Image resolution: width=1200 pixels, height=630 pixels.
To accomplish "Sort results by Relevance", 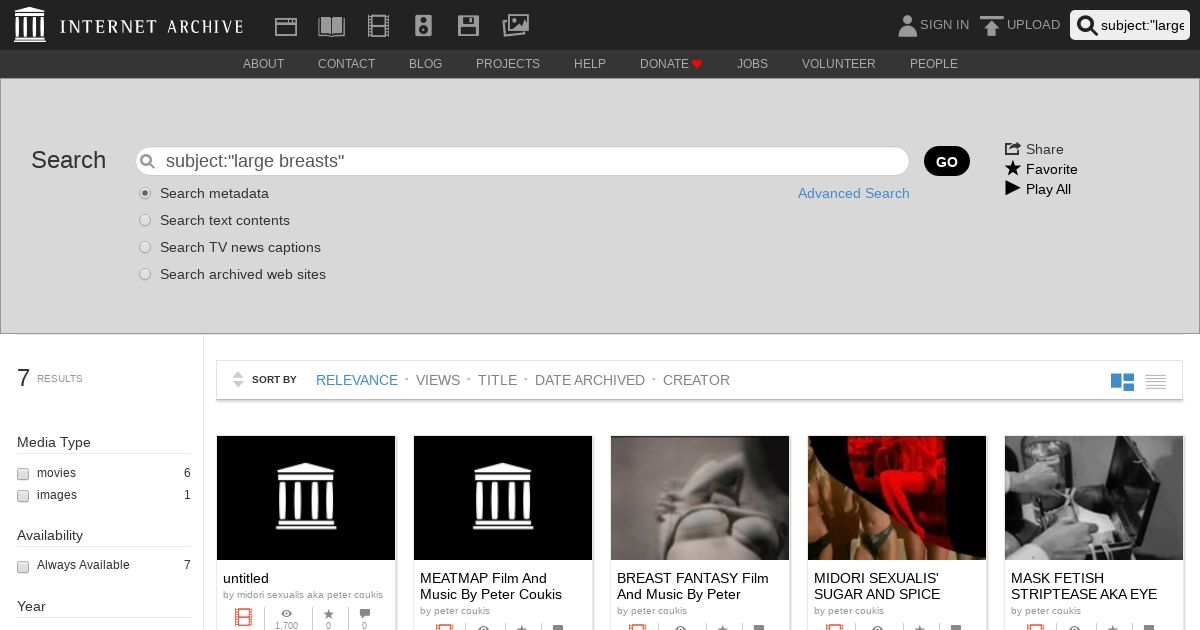I will pos(357,380).
